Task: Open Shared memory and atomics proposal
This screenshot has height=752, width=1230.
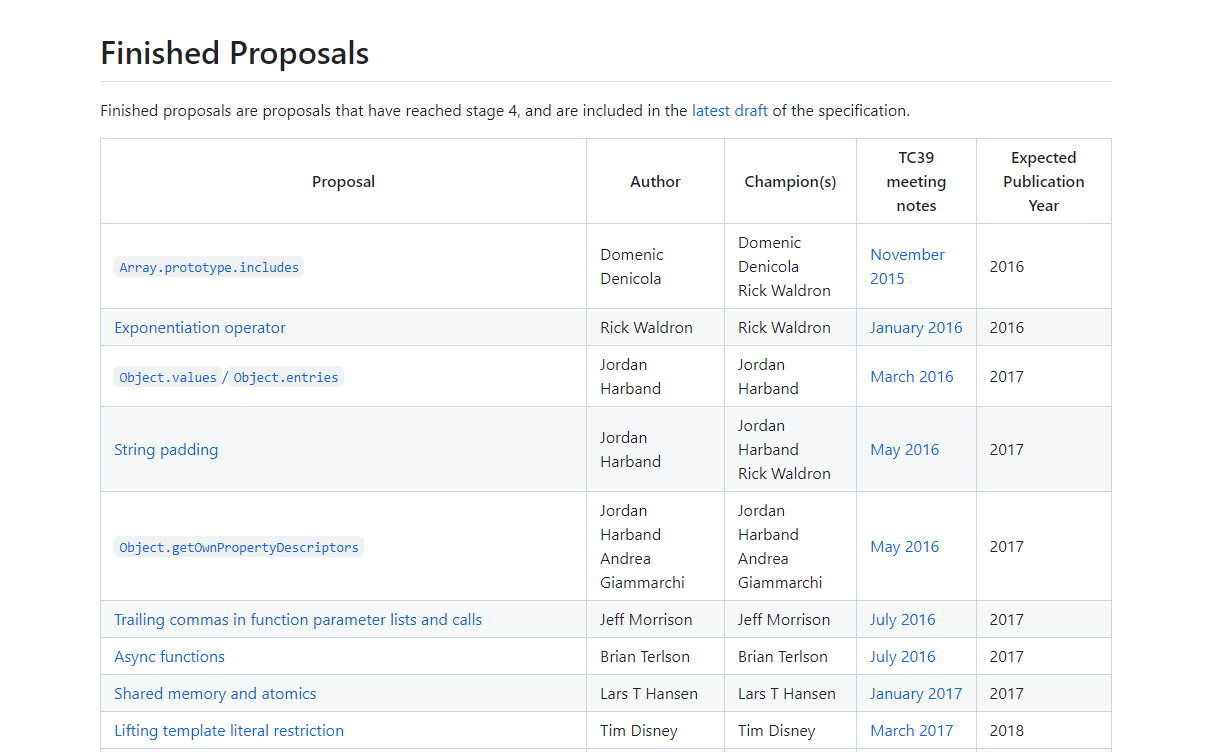Action: click(214, 694)
